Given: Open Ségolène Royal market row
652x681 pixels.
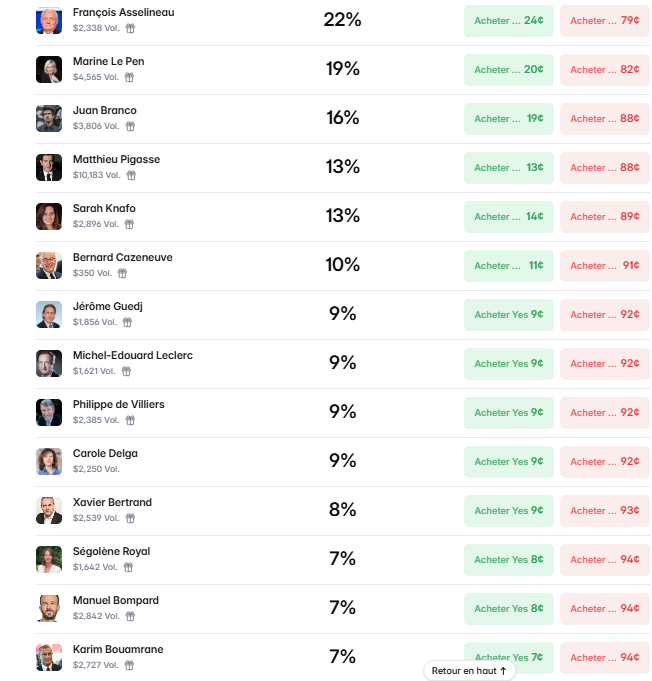Looking at the screenshot, I should 343,560.
